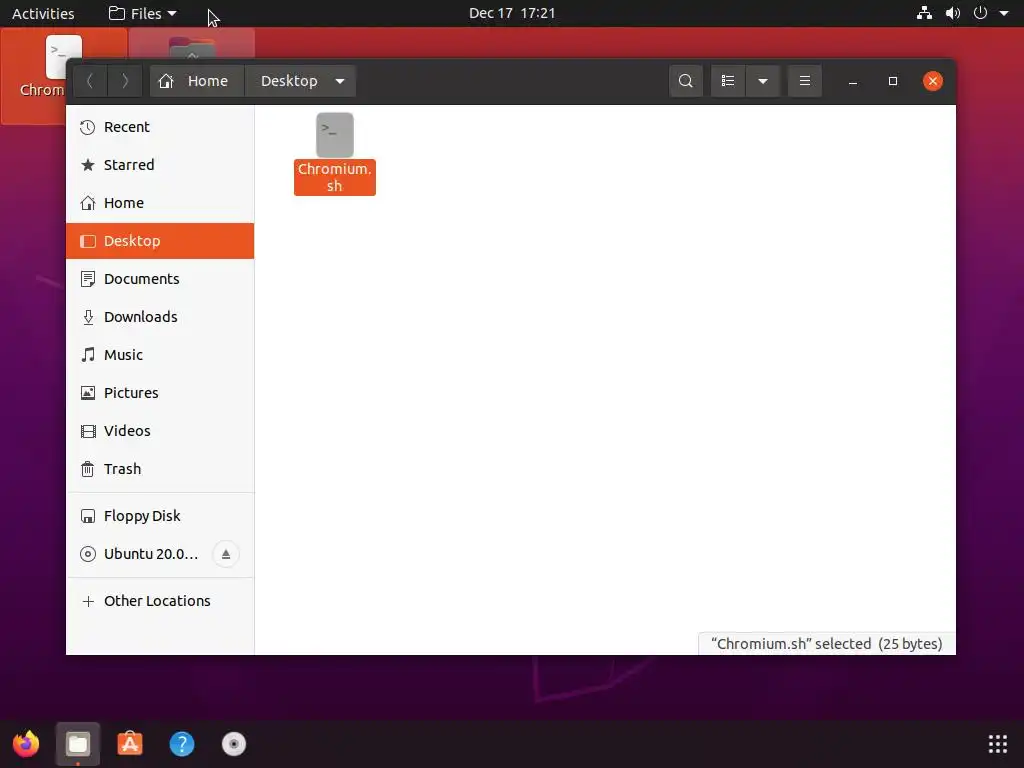
Task: Click the disc icon in the dock
Action: coord(234,744)
